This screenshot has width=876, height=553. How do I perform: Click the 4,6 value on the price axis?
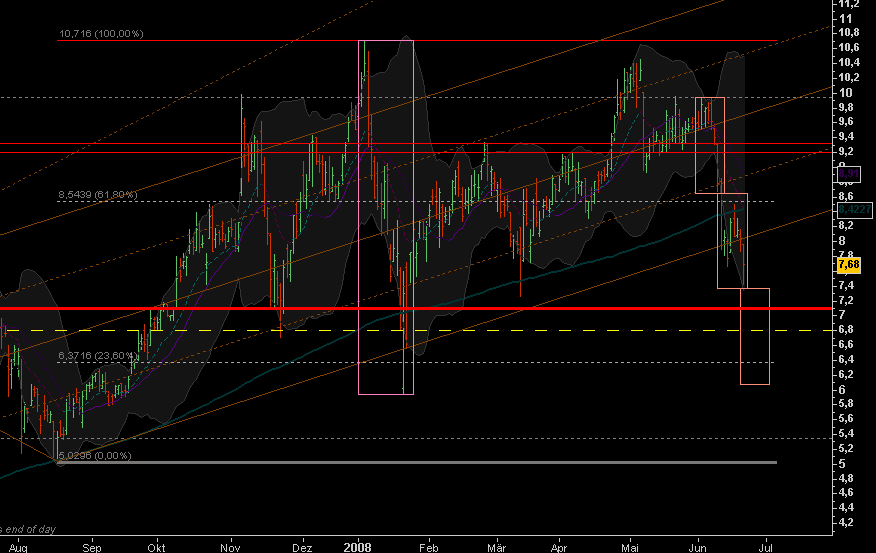coord(846,492)
